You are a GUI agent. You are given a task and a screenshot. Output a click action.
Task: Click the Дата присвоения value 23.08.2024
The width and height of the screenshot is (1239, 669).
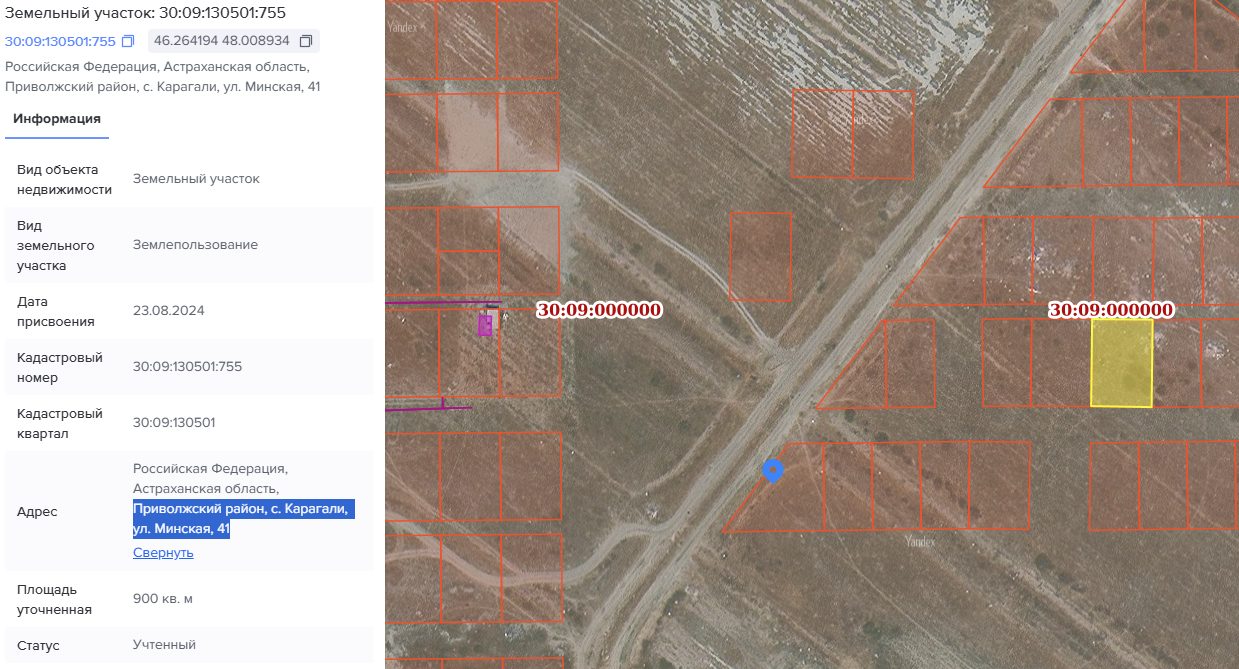(x=168, y=311)
